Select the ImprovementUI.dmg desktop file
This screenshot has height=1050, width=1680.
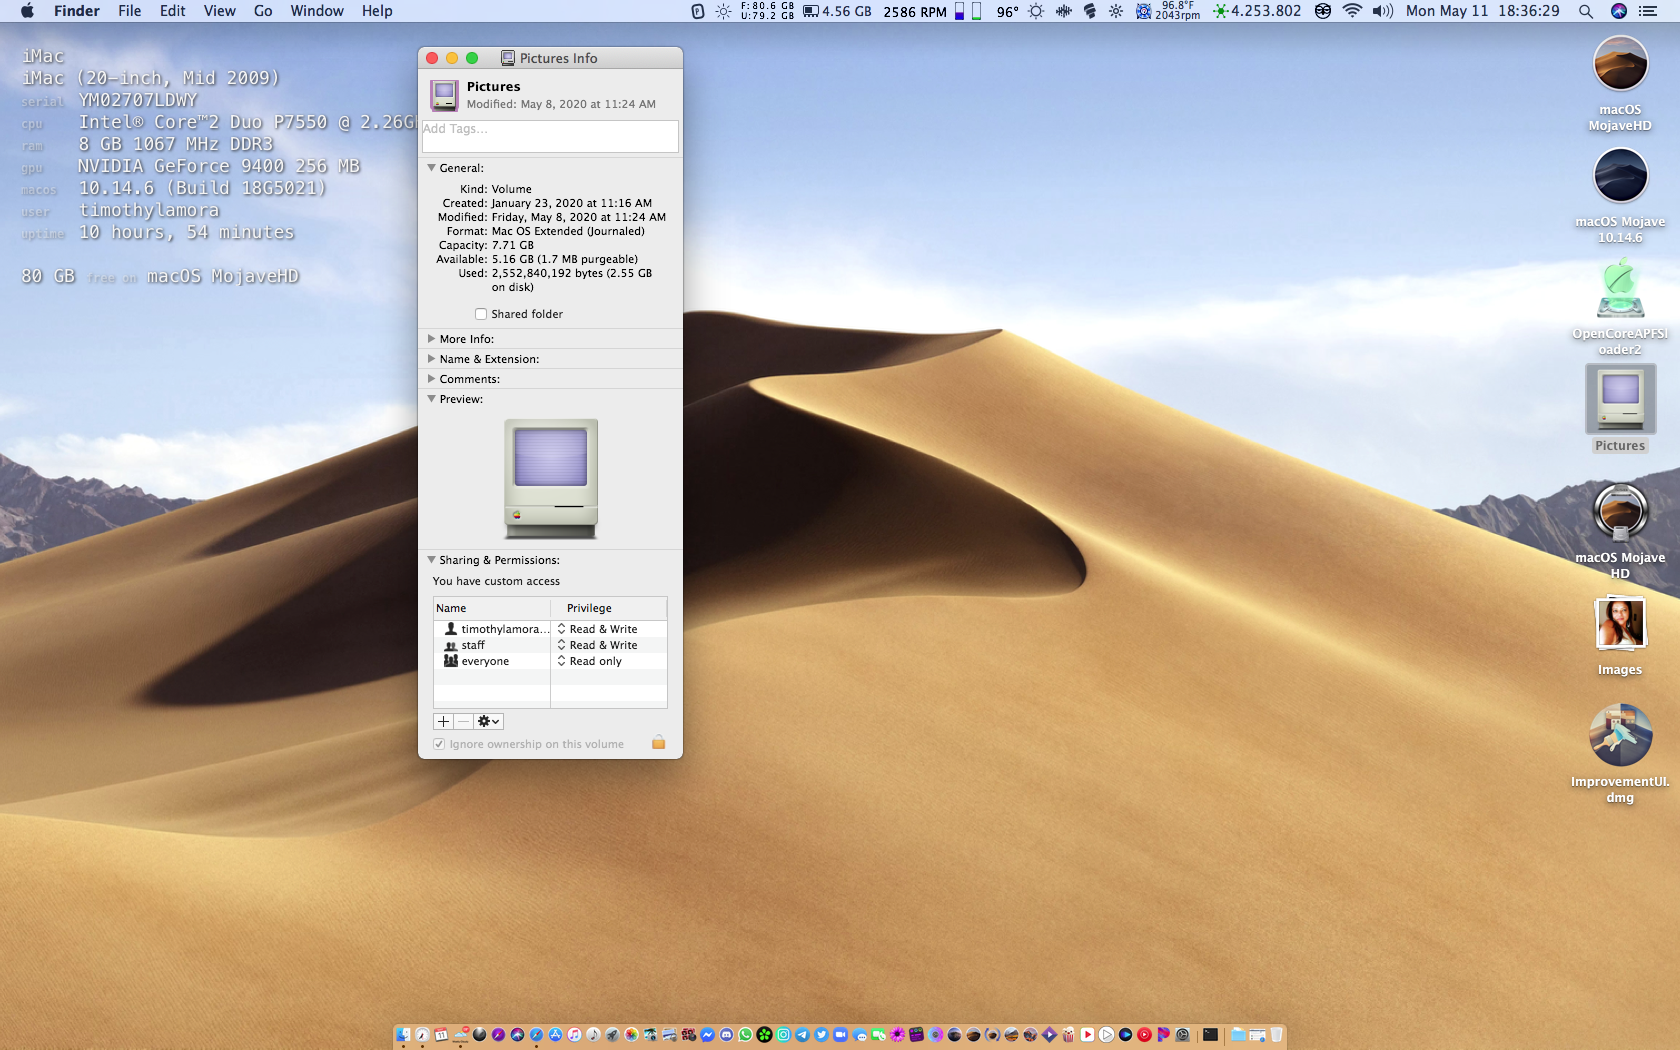pyautogui.click(x=1620, y=735)
